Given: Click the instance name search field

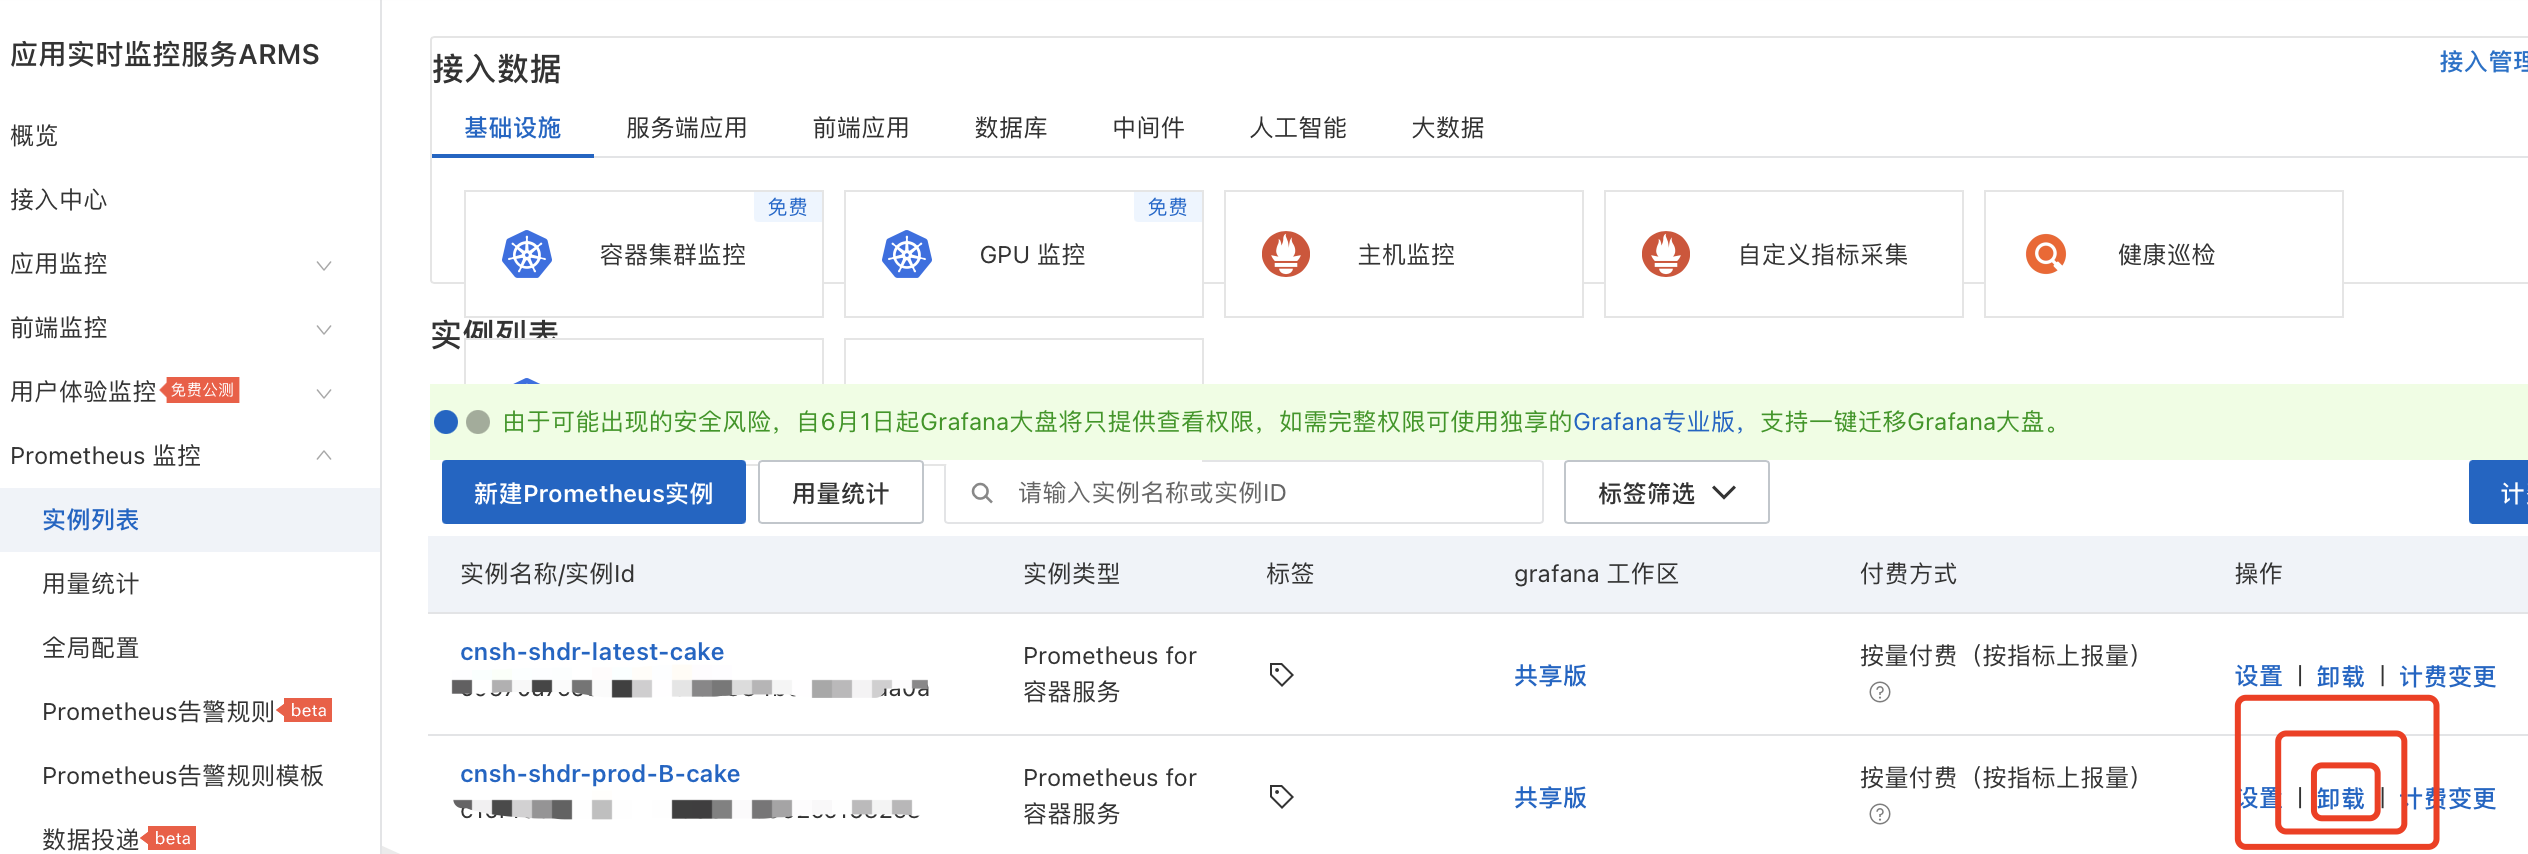Looking at the screenshot, I should [x=1260, y=493].
